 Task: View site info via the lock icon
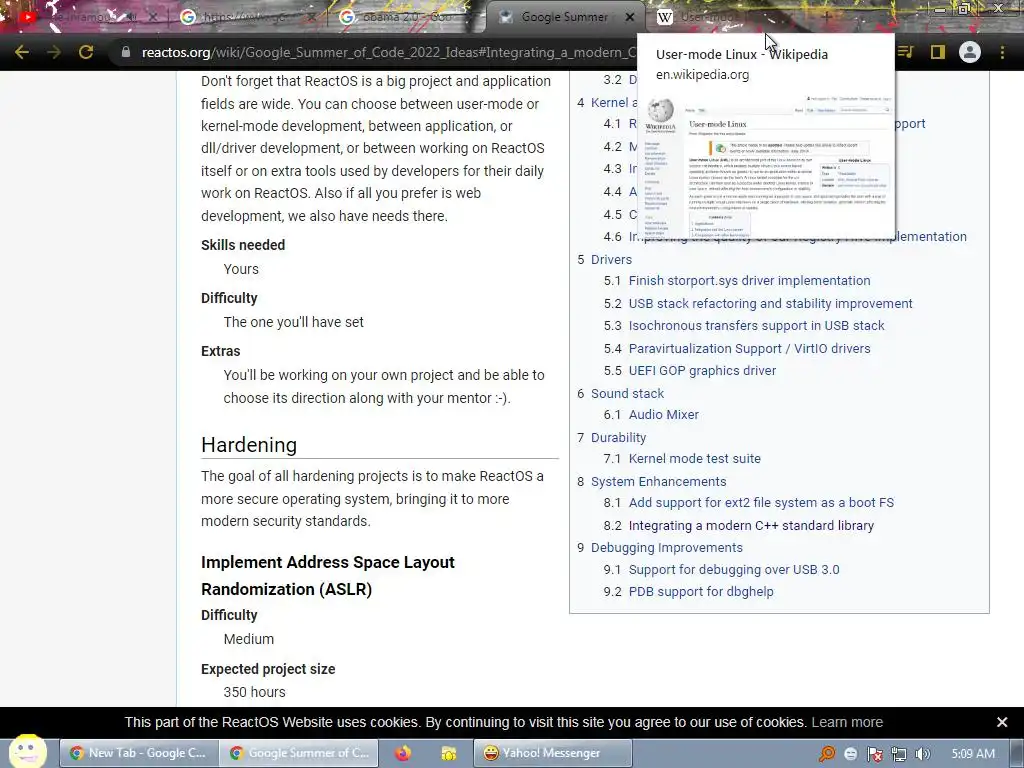(126, 52)
